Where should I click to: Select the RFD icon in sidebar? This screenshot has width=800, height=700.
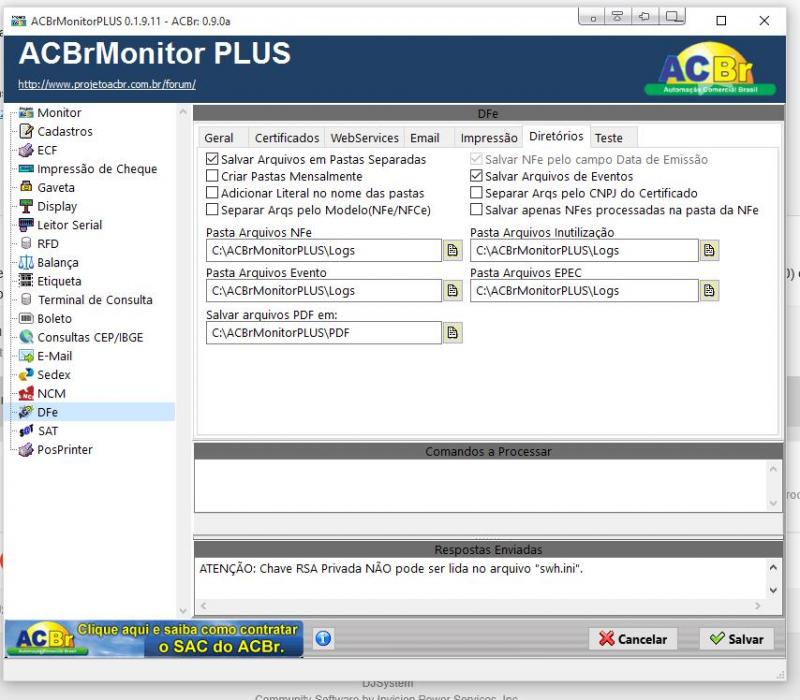[26, 243]
